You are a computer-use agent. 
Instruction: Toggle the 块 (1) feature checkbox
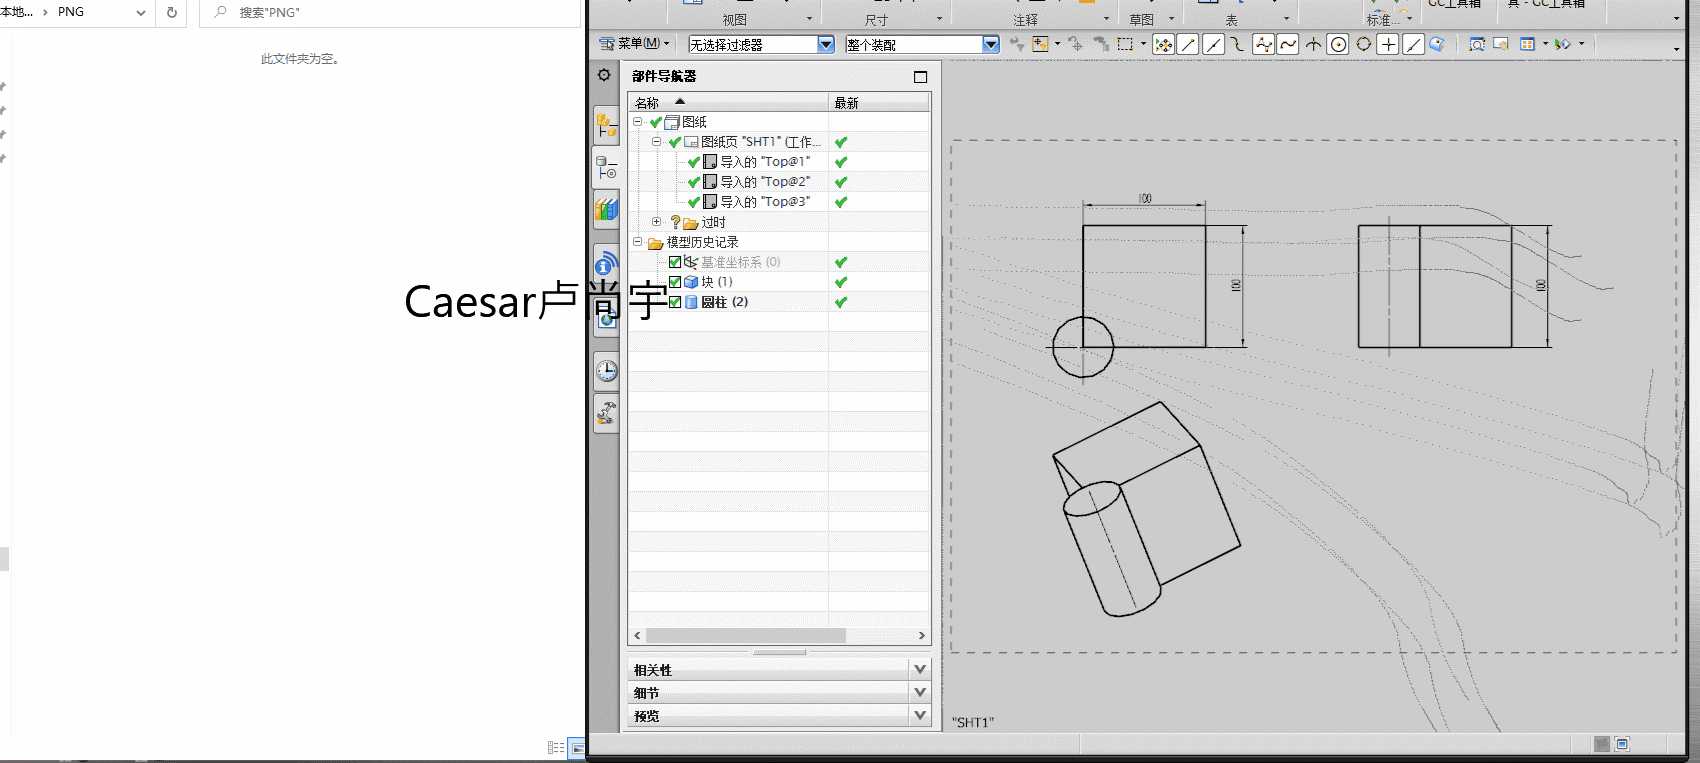(675, 282)
